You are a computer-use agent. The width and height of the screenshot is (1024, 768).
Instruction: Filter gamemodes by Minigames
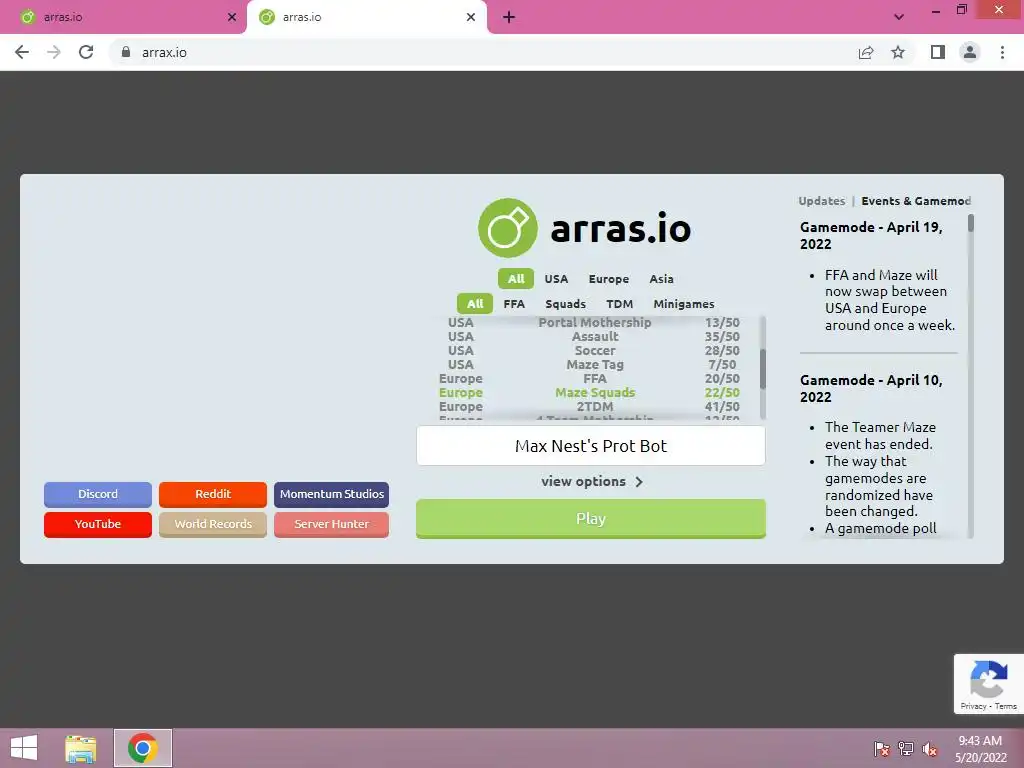point(684,304)
